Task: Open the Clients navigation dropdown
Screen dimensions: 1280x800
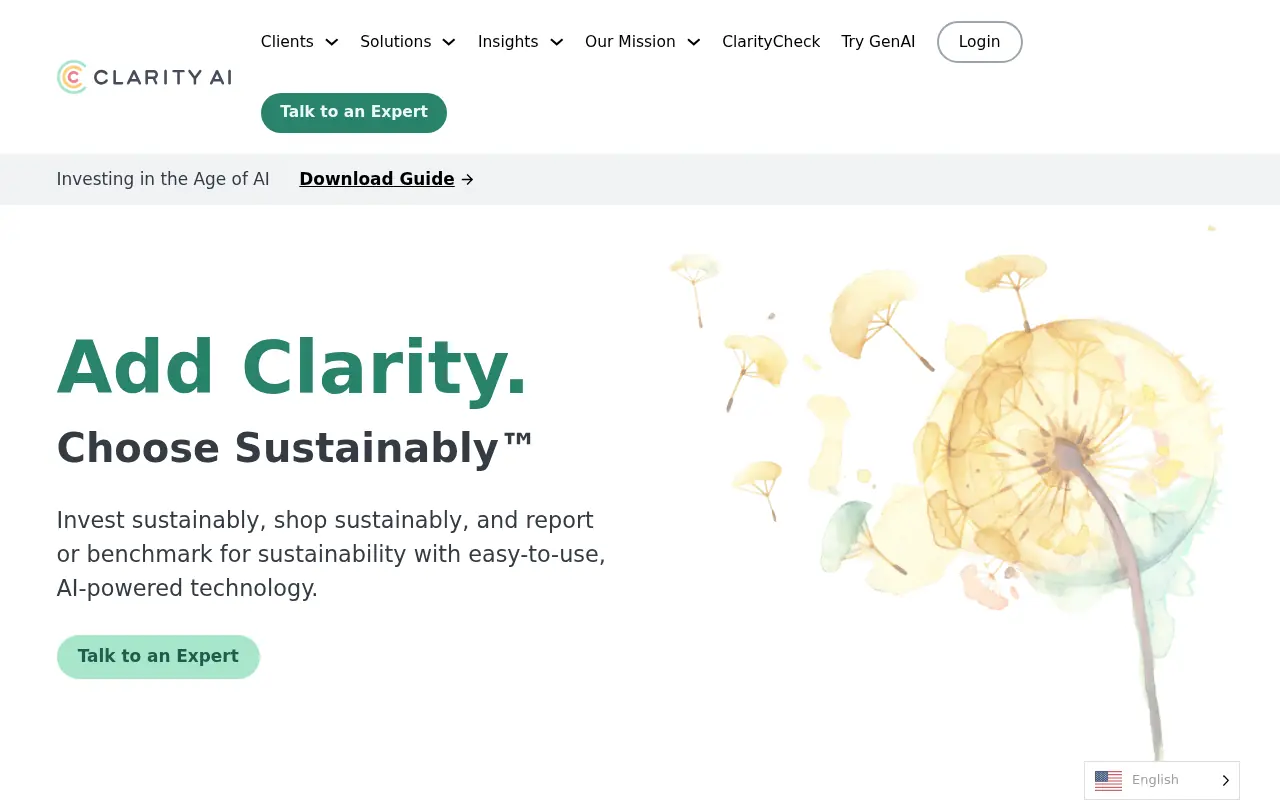Action: point(287,42)
